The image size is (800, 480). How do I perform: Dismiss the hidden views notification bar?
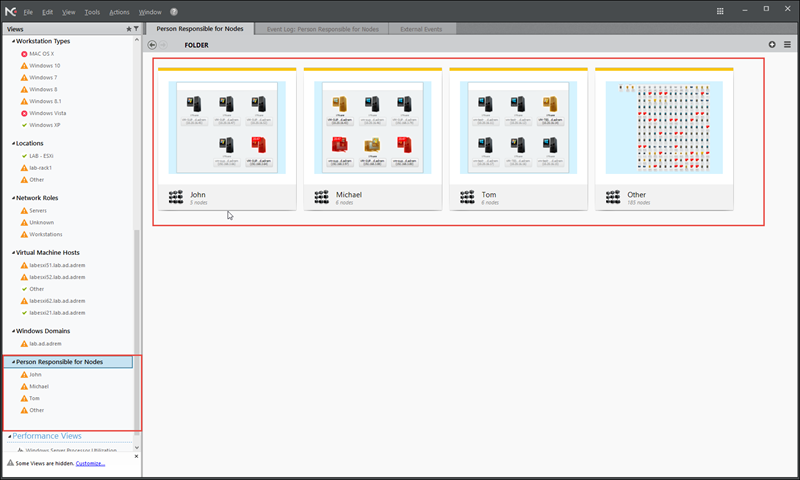[135, 463]
